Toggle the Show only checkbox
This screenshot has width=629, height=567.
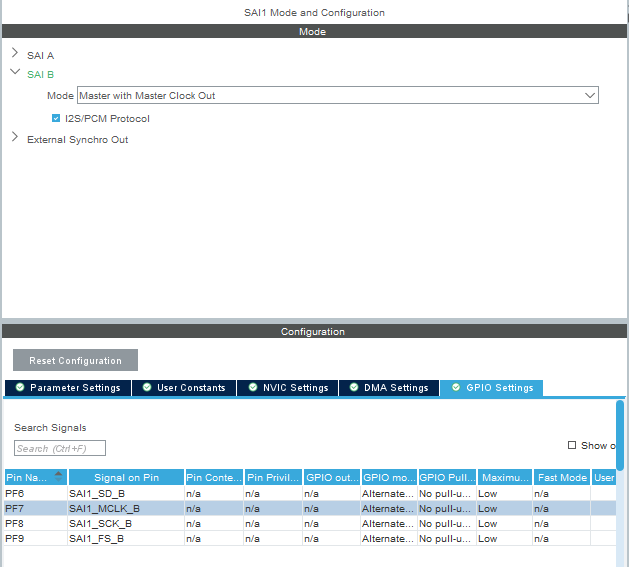572,445
